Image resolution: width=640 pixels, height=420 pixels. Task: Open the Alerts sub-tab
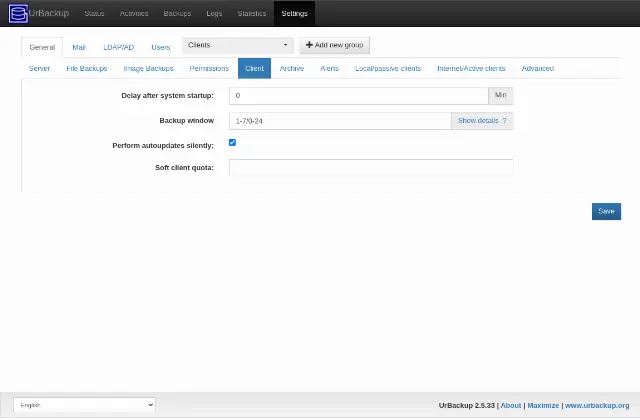[329, 69]
